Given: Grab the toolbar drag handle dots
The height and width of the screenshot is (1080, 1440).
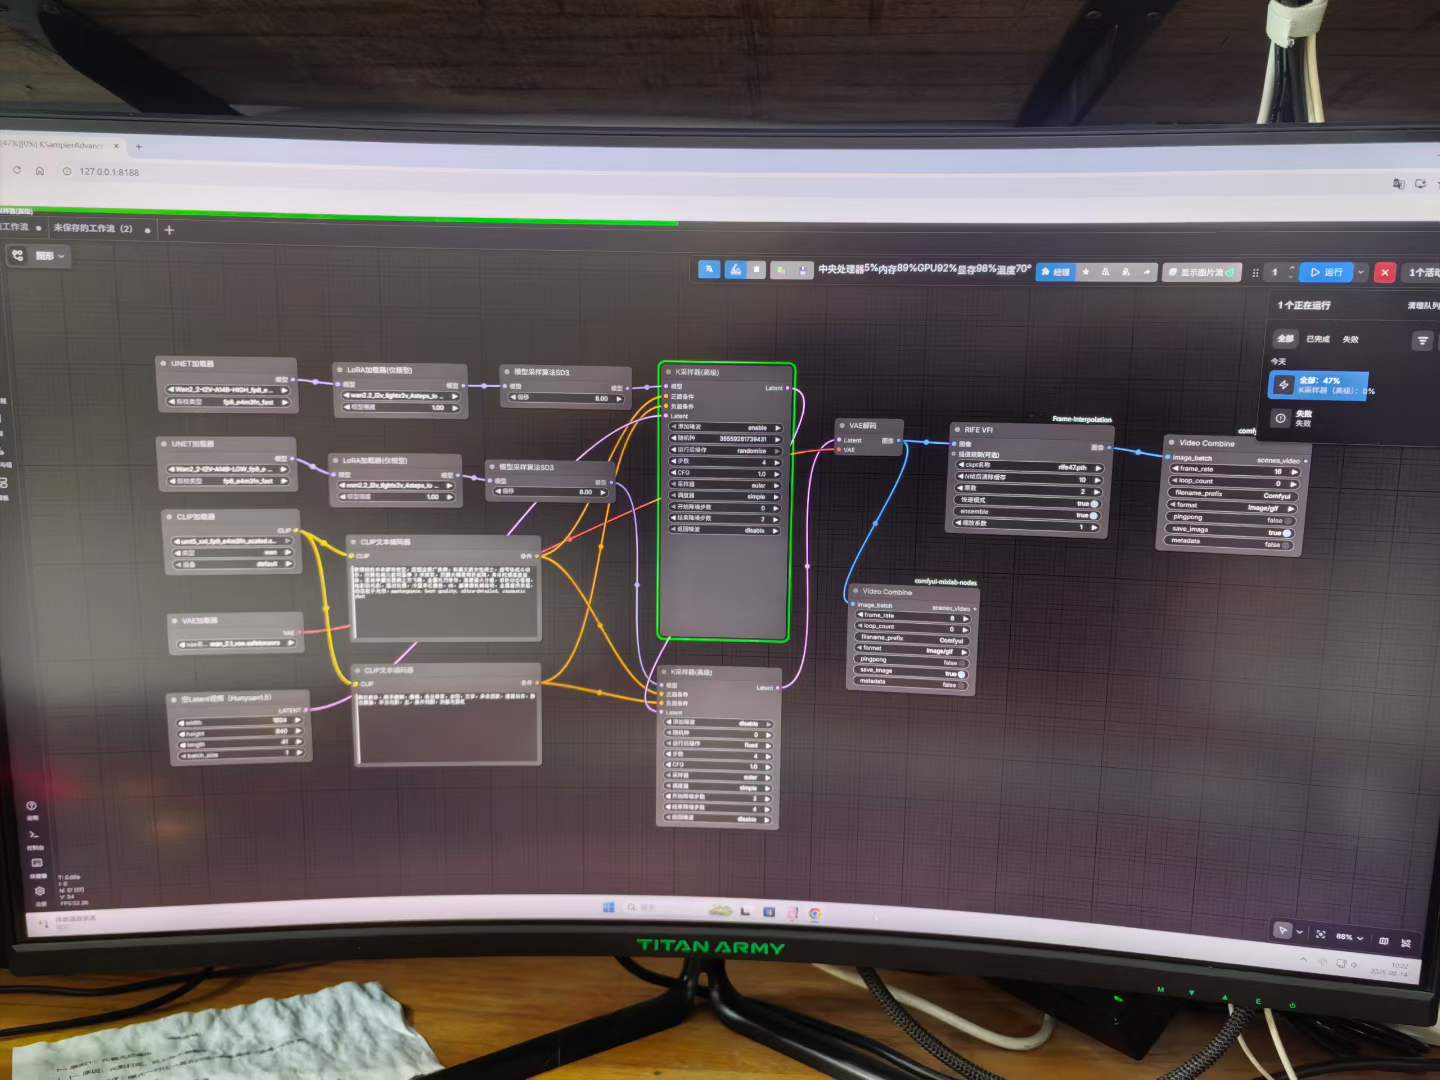Looking at the screenshot, I should click(1255, 272).
